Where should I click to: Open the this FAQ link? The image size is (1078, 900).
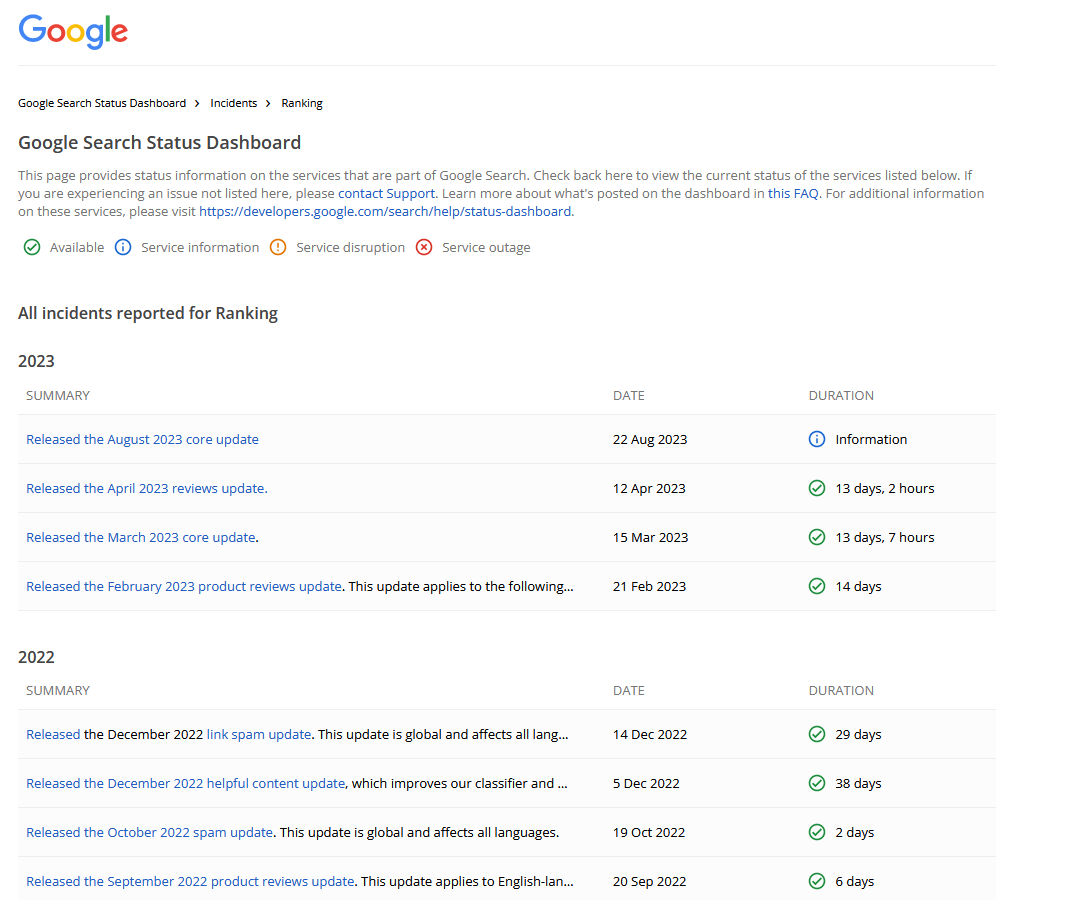(793, 193)
